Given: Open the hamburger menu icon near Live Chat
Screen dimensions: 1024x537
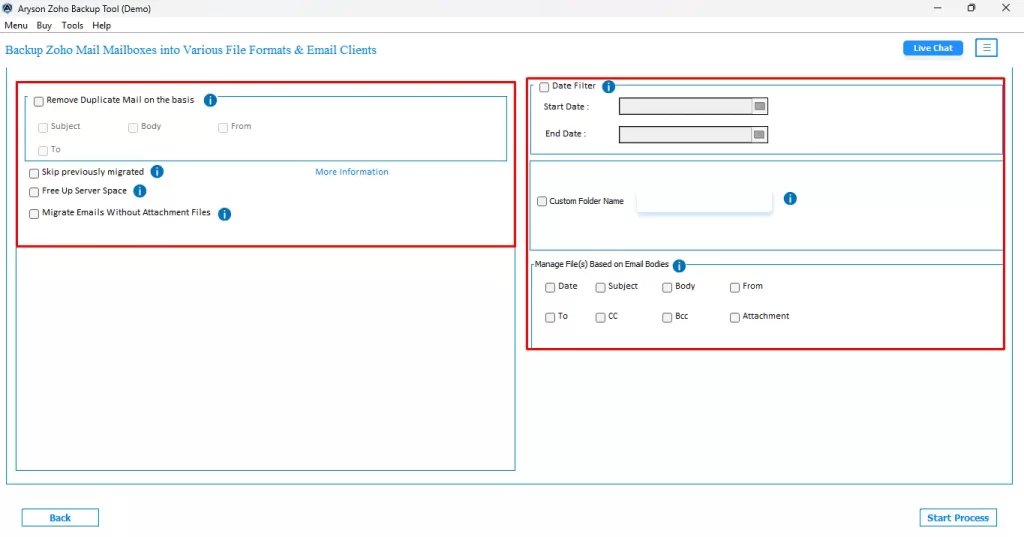Looking at the screenshot, I should [x=986, y=48].
